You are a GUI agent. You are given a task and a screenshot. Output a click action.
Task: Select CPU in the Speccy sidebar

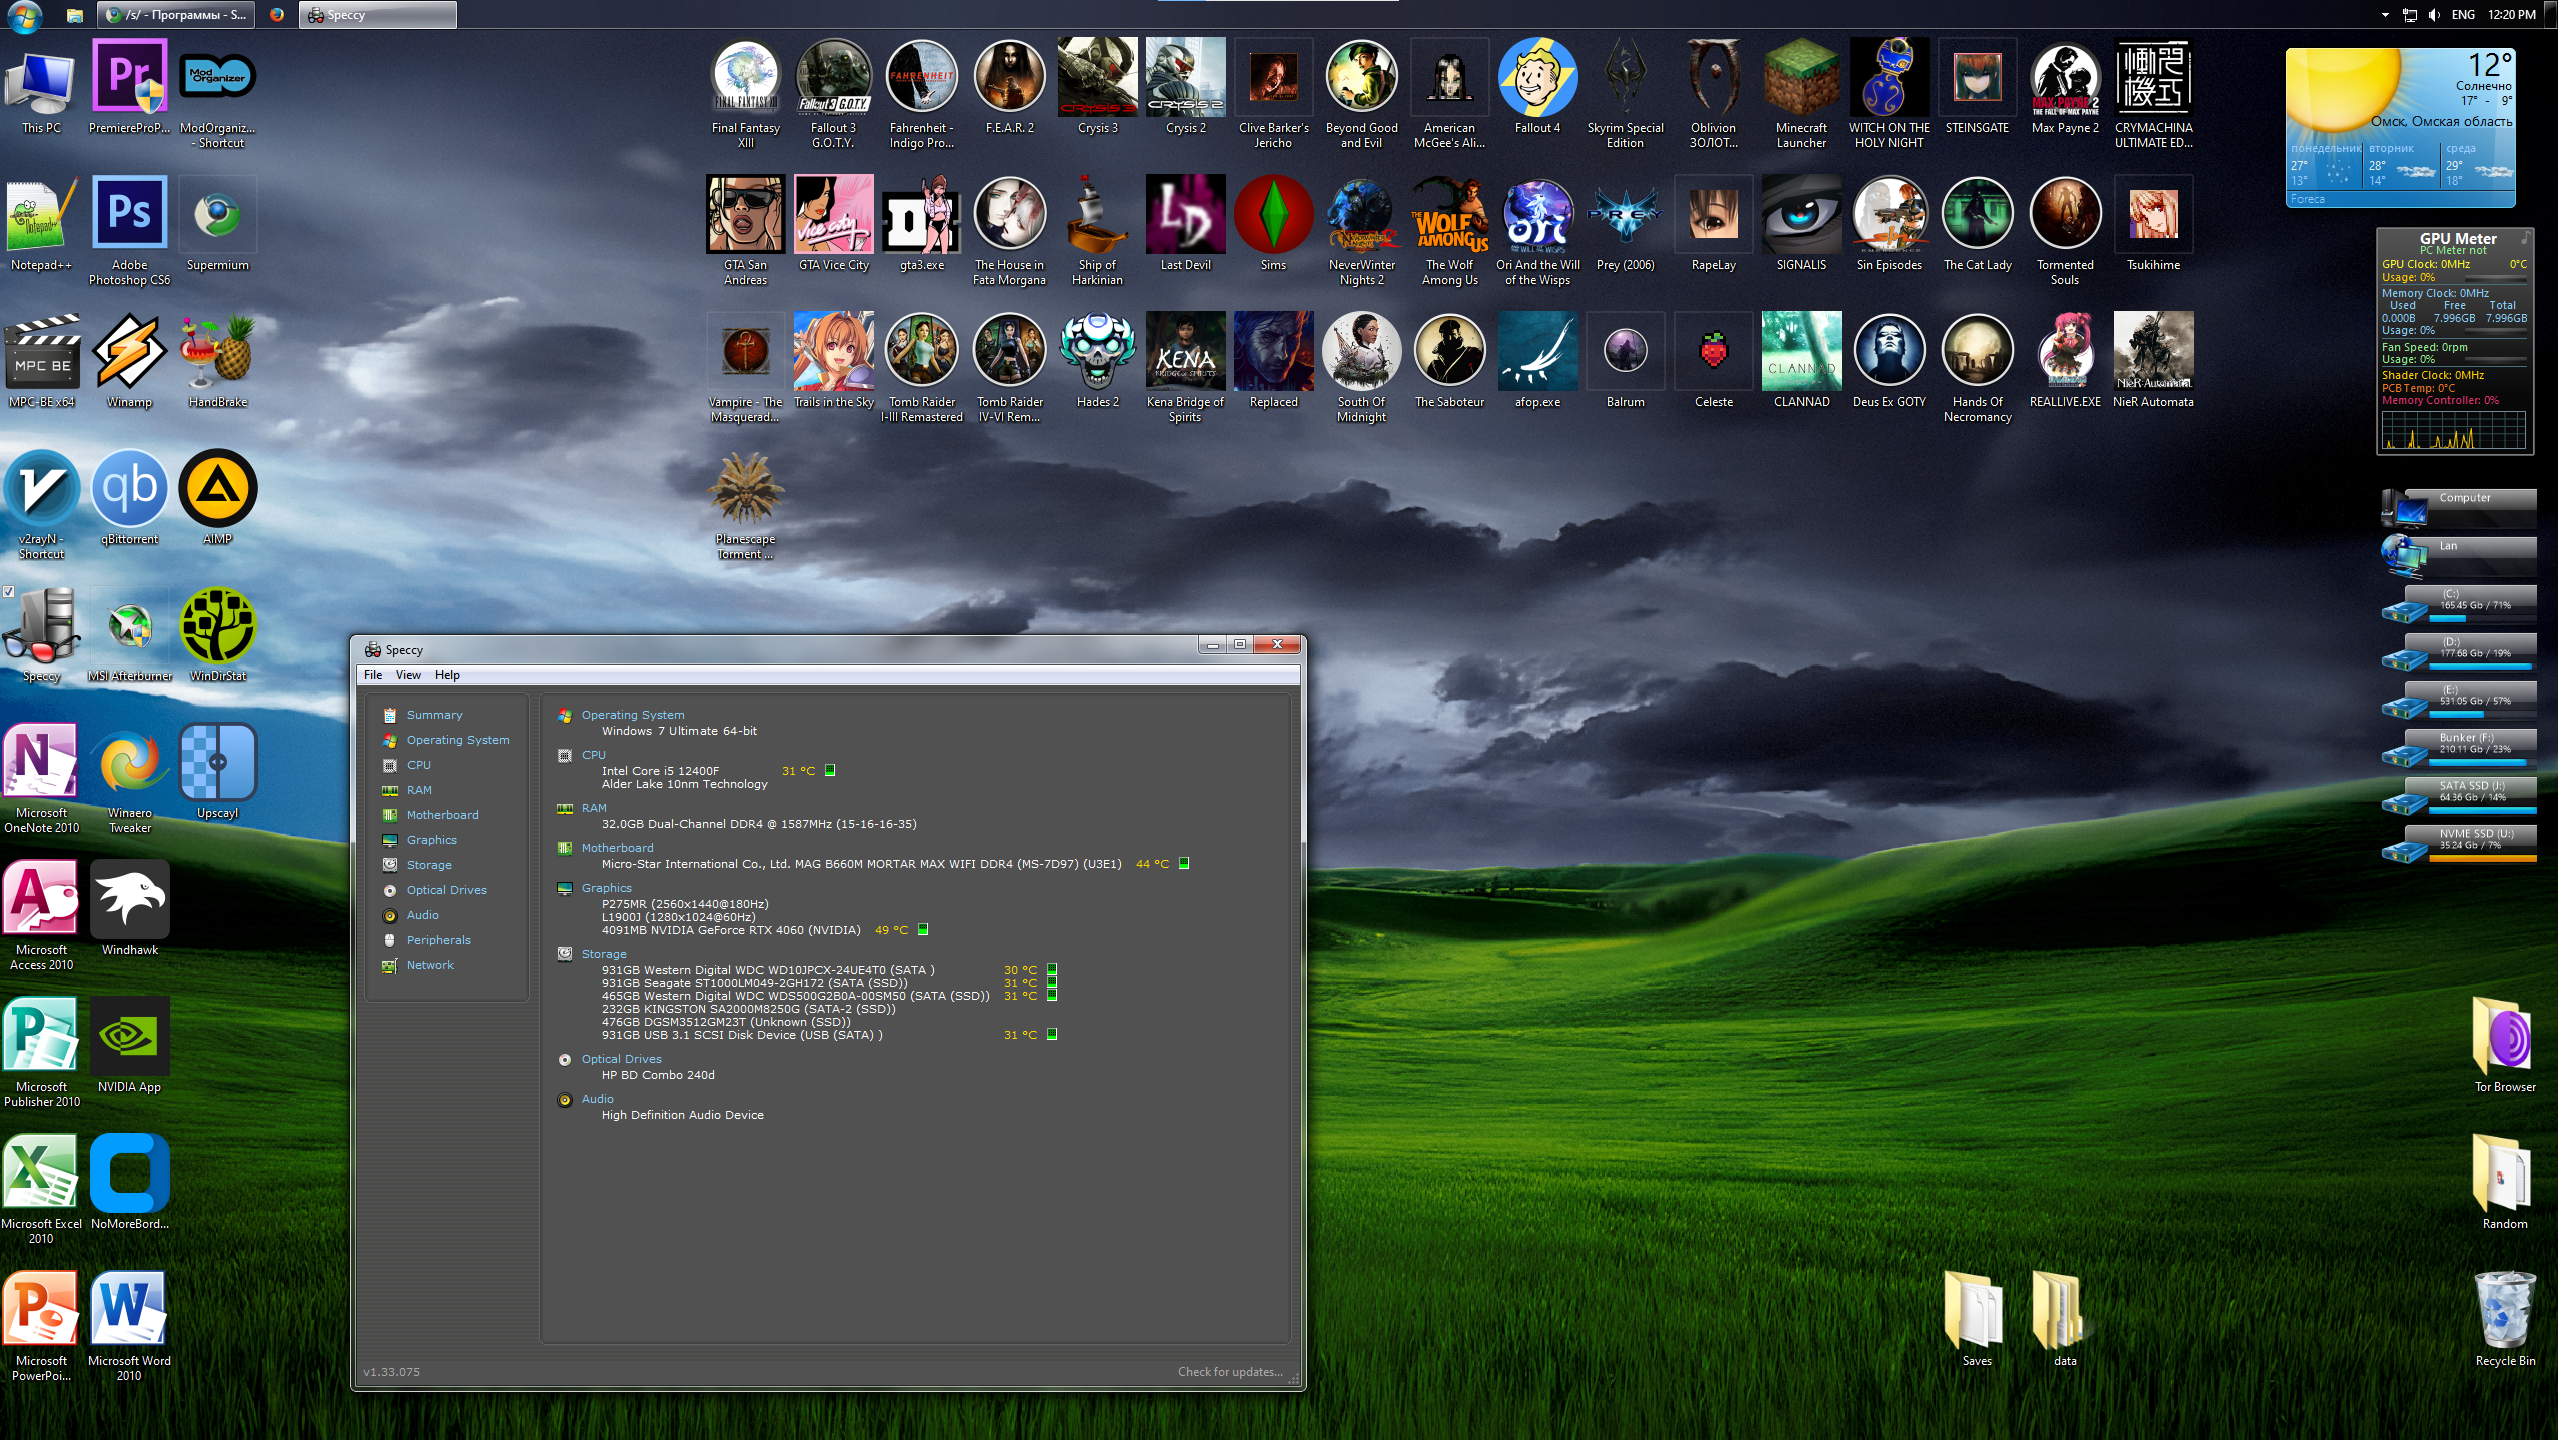point(418,765)
